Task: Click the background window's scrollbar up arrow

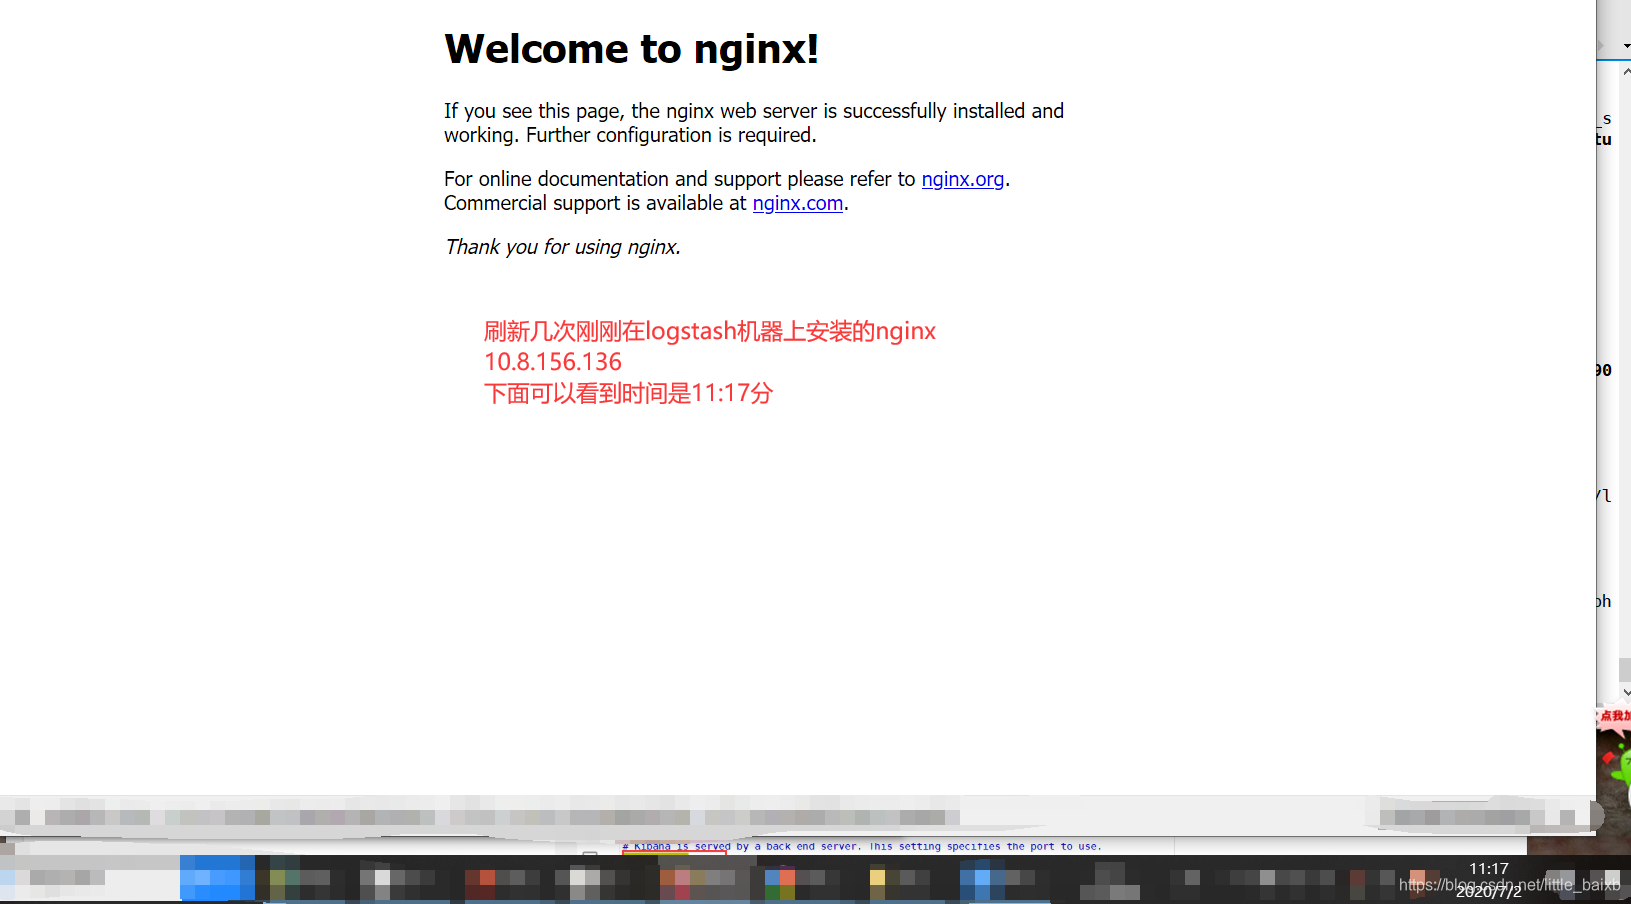Action: (1626, 72)
